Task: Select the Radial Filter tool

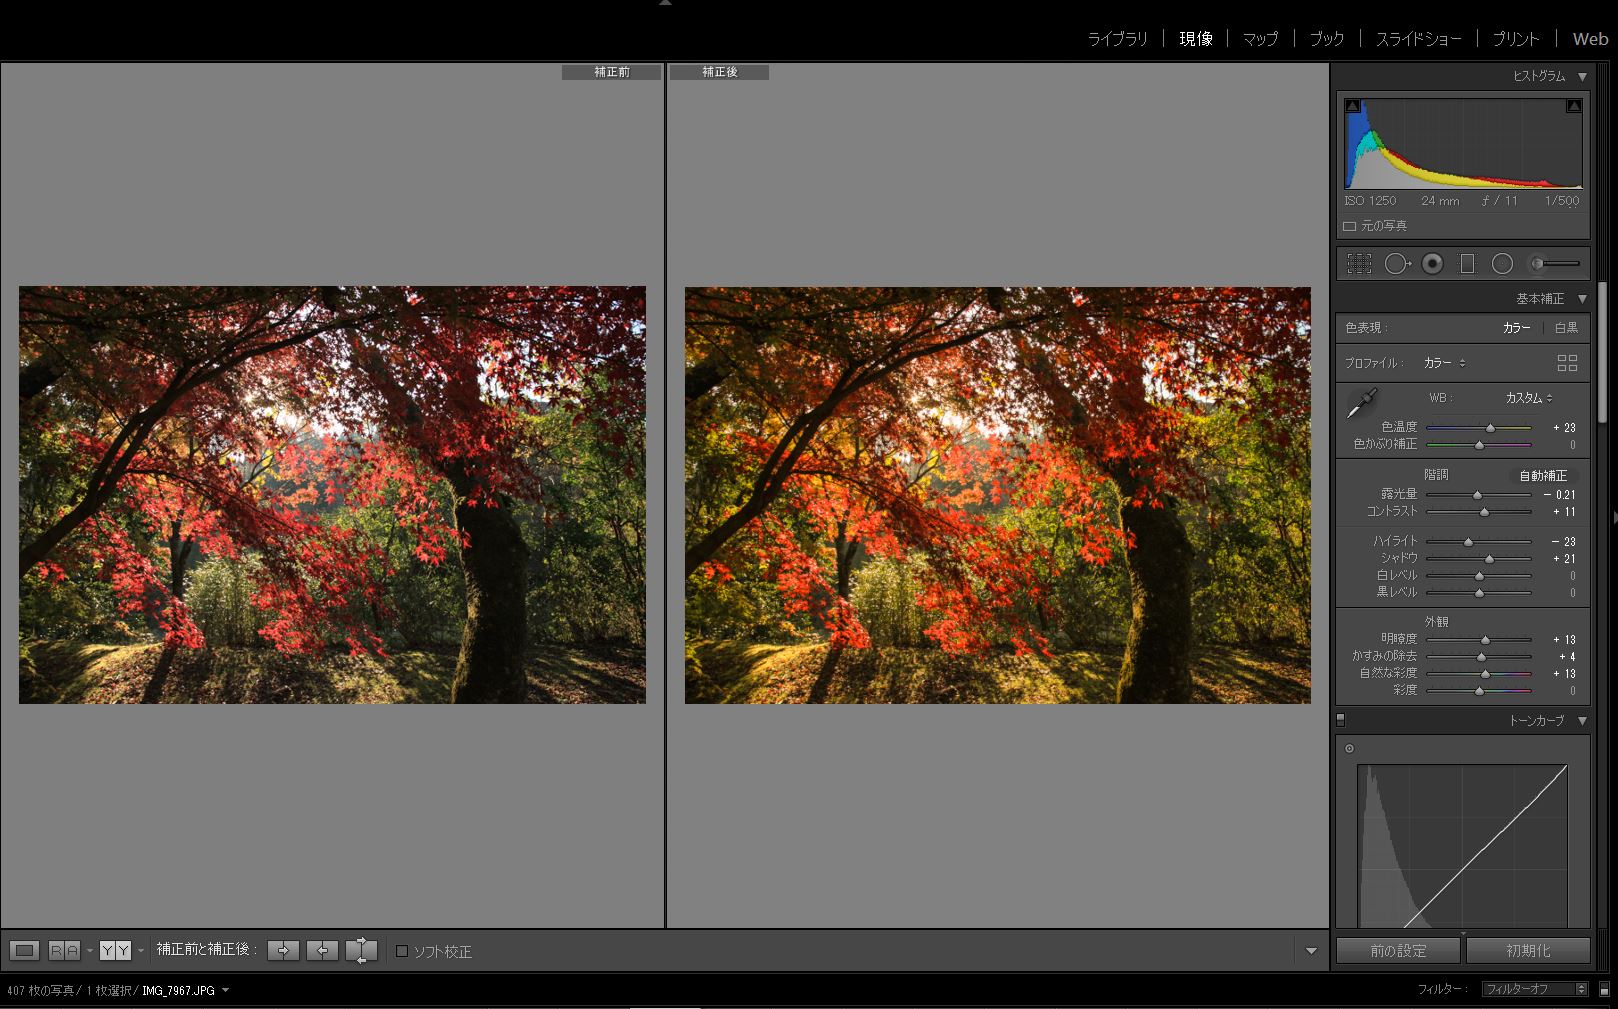Action: pyautogui.click(x=1502, y=264)
